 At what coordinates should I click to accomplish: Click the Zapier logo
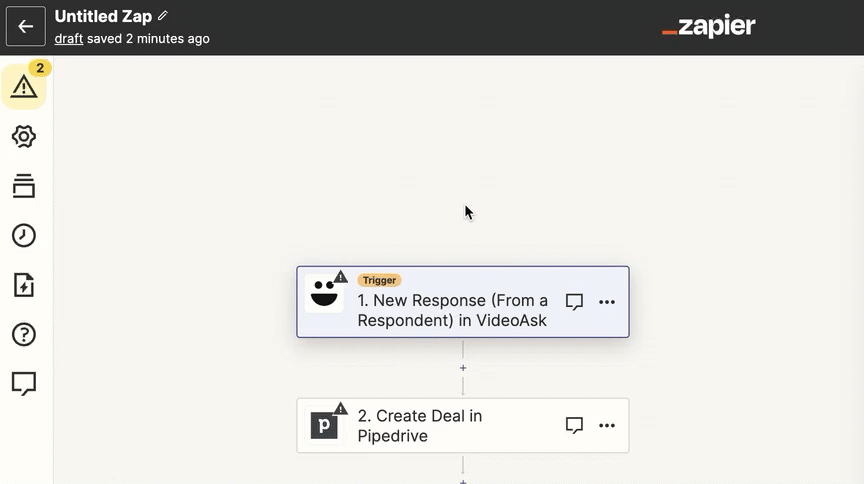(x=709, y=26)
